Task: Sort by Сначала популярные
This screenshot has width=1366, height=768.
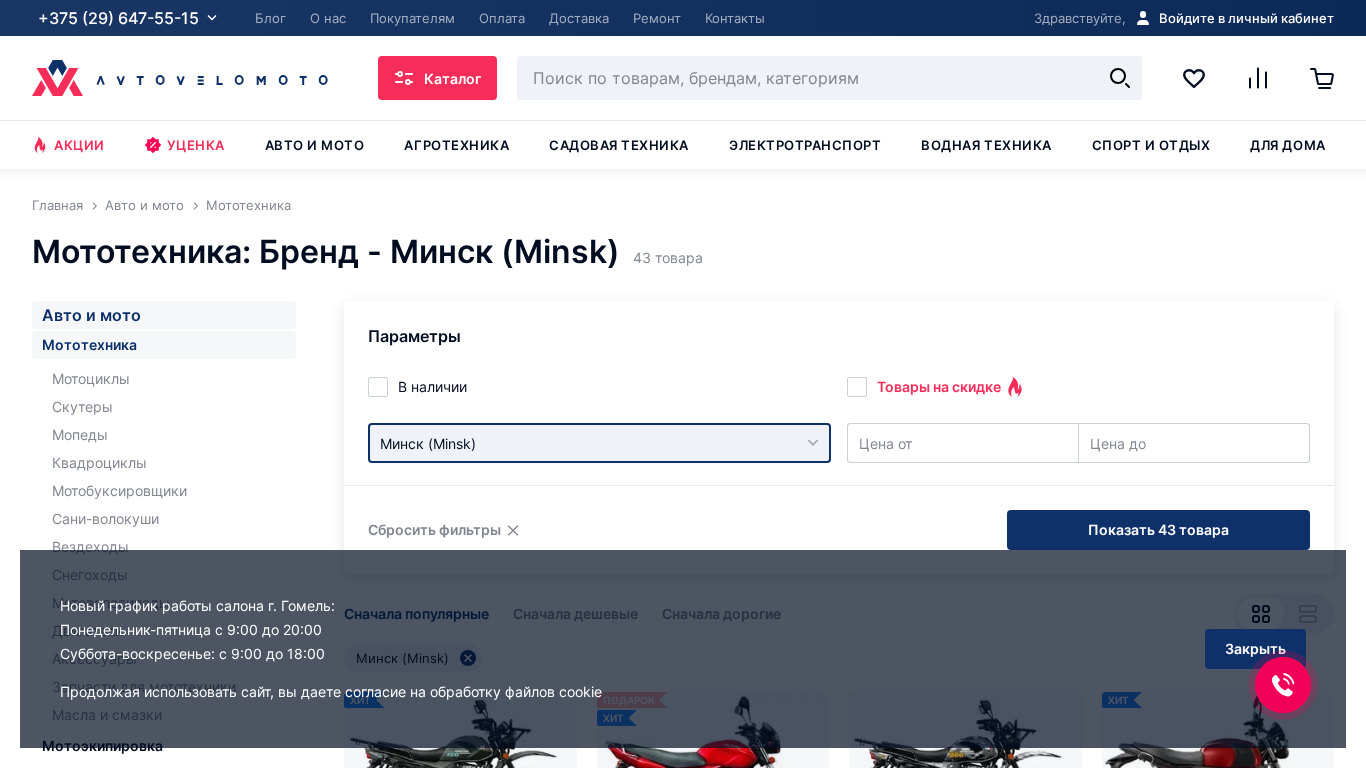Action: [416, 614]
